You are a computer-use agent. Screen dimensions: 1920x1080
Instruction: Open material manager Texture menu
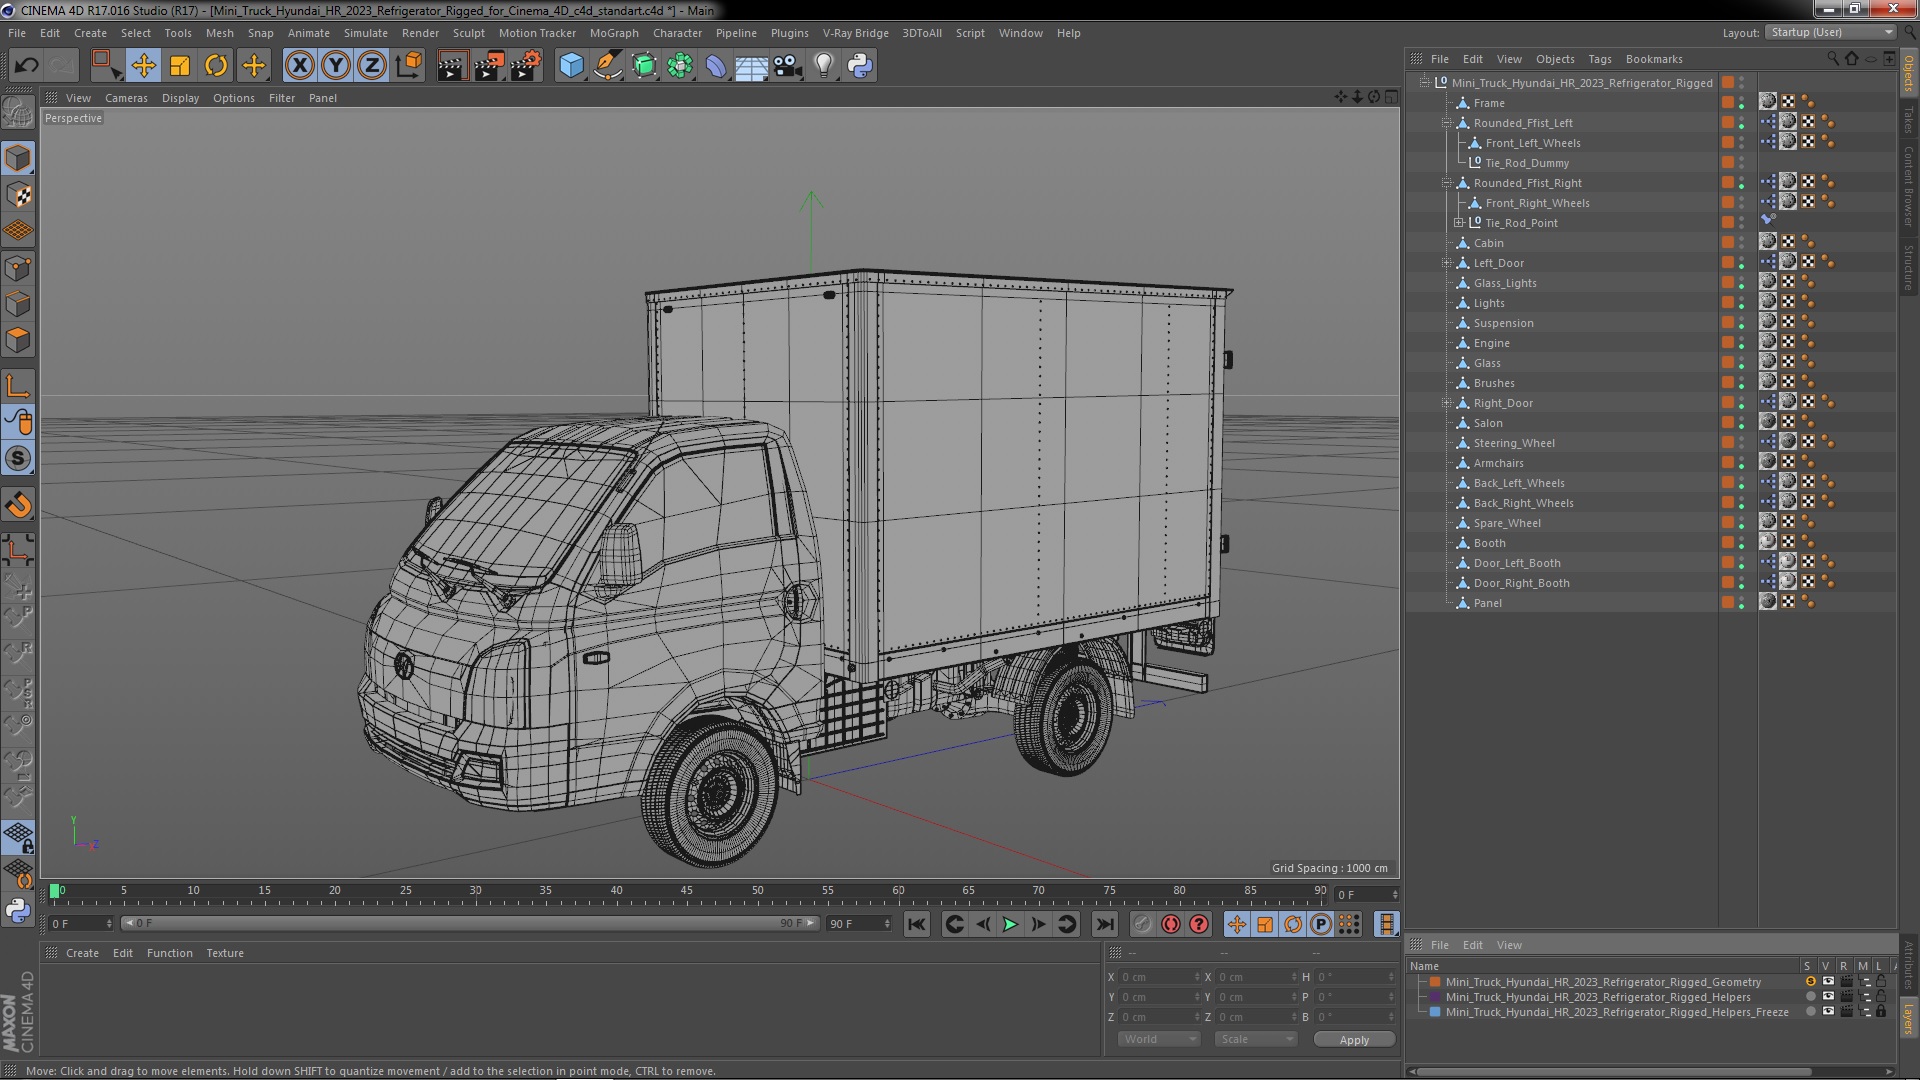tap(225, 953)
